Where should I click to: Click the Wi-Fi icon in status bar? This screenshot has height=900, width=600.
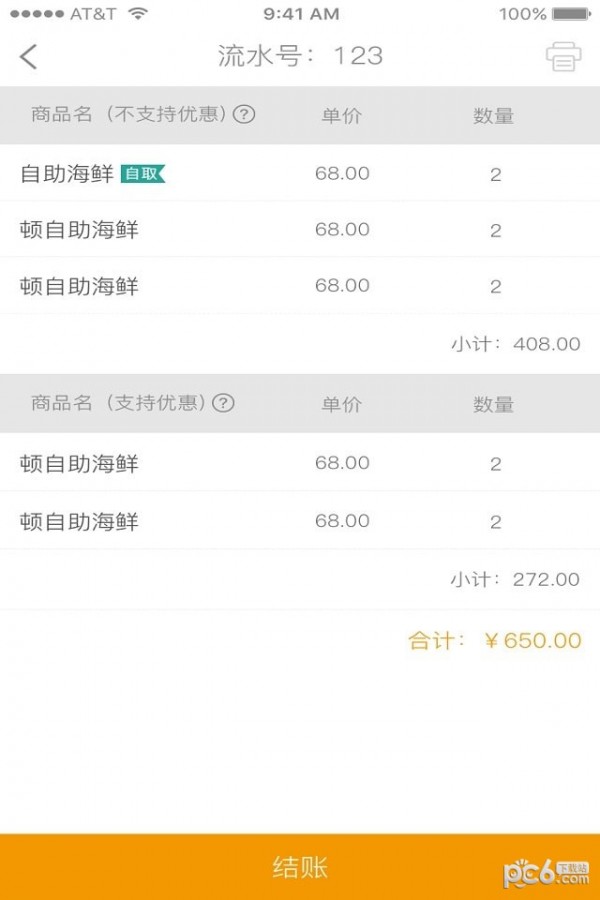tap(138, 14)
